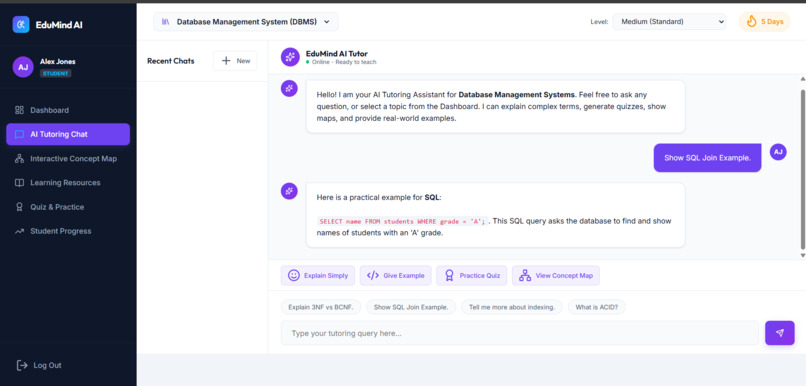View Student Progress page
This screenshot has height=386, width=806.
coord(68,231)
